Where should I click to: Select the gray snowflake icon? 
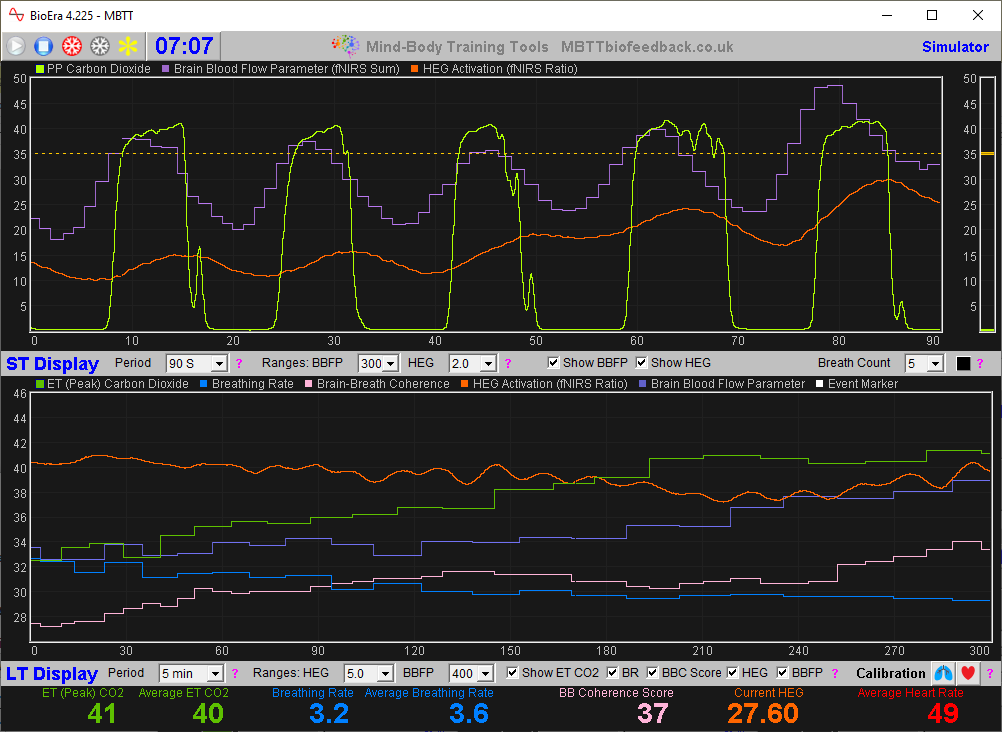tap(98, 45)
